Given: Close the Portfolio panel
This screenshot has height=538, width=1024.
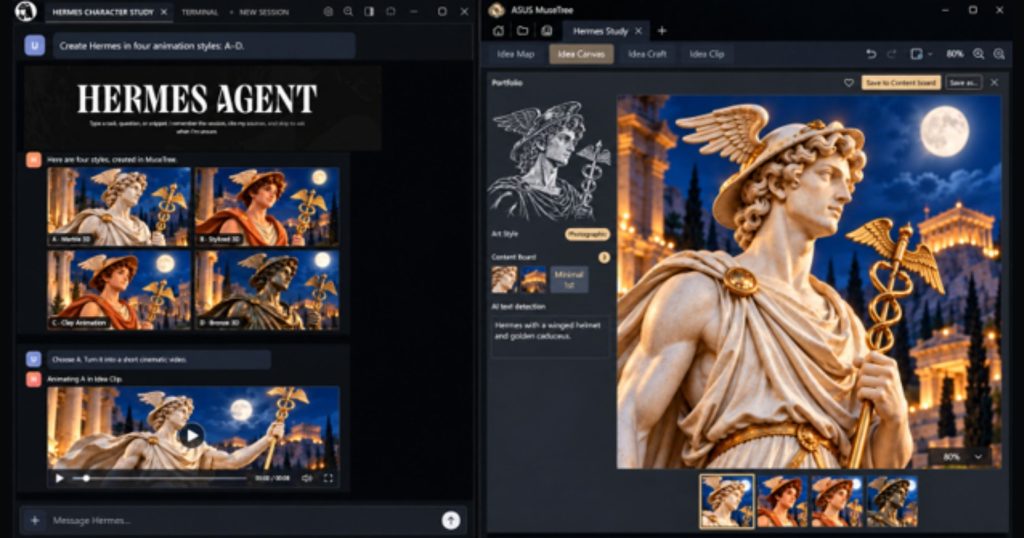Looking at the screenshot, I should pyautogui.click(x=994, y=83).
